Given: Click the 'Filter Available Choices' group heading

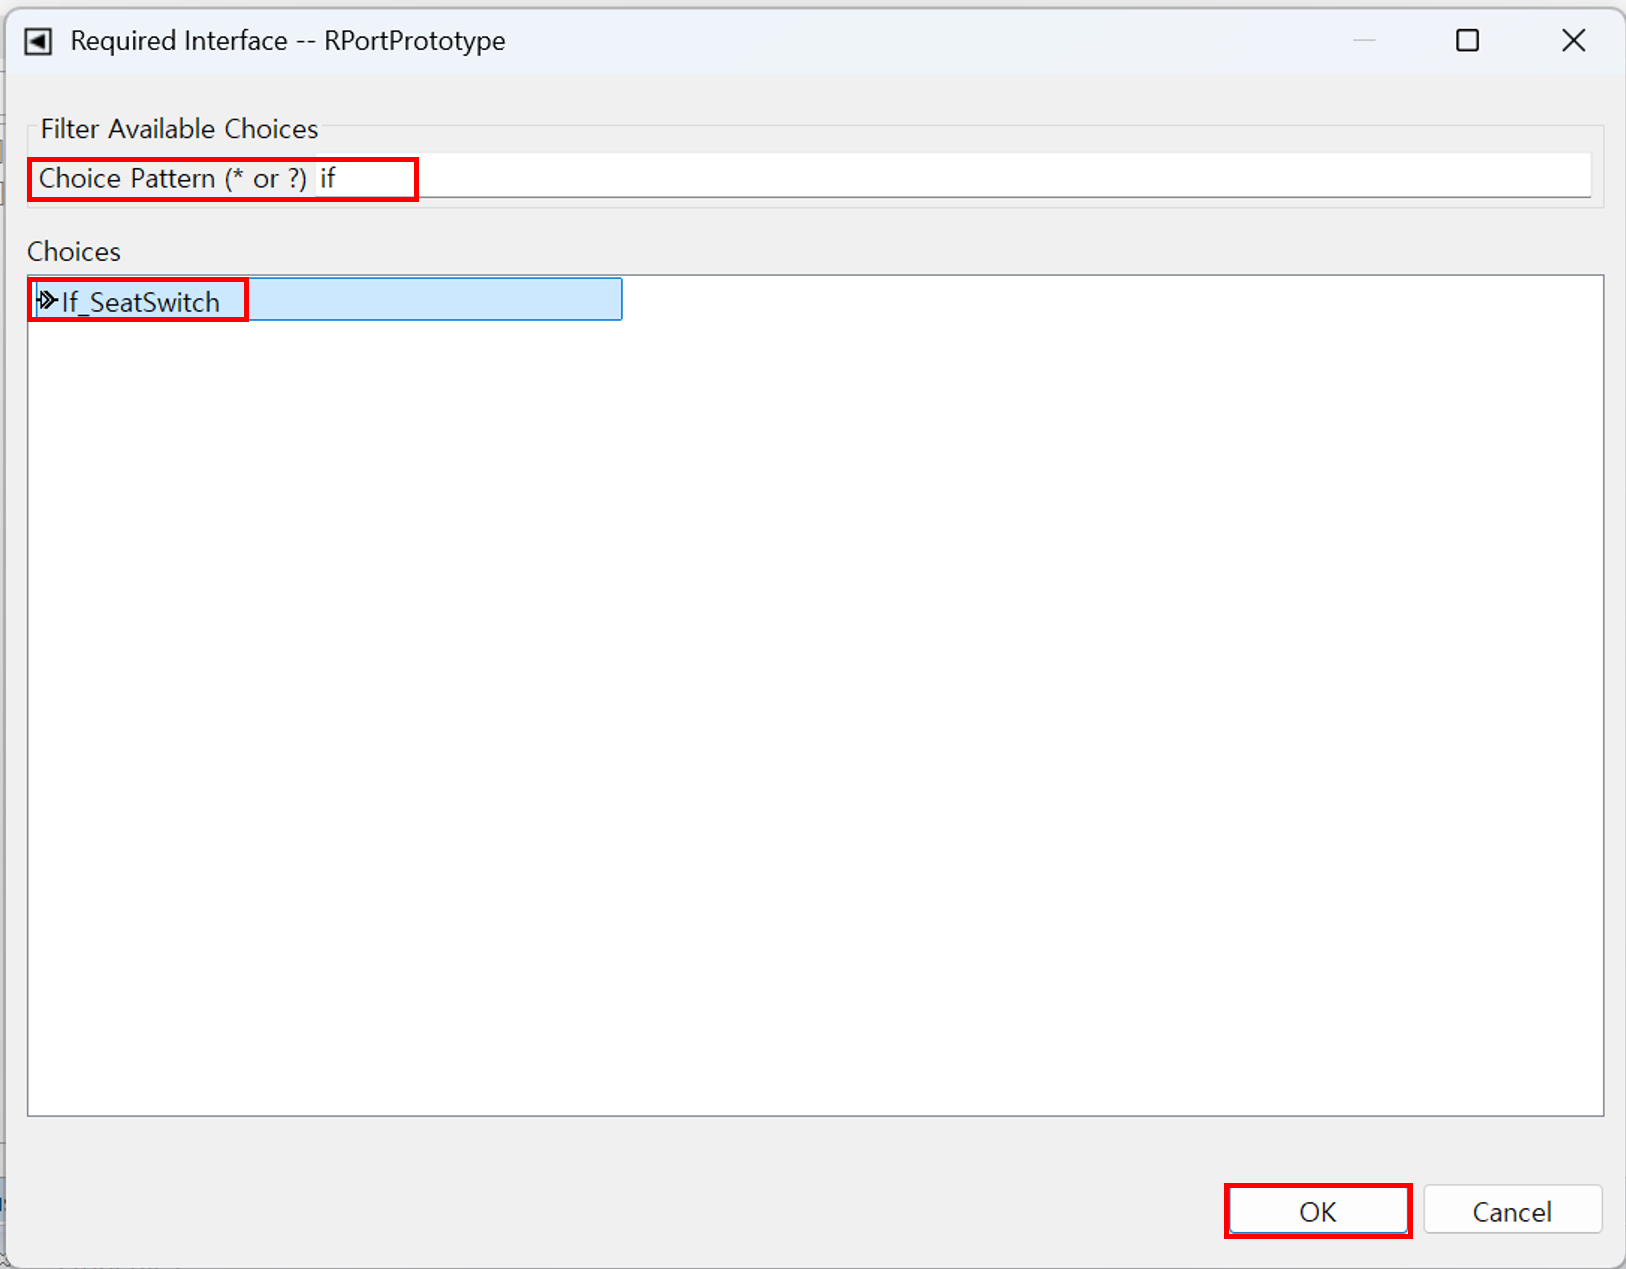Looking at the screenshot, I should [x=179, y=129].
